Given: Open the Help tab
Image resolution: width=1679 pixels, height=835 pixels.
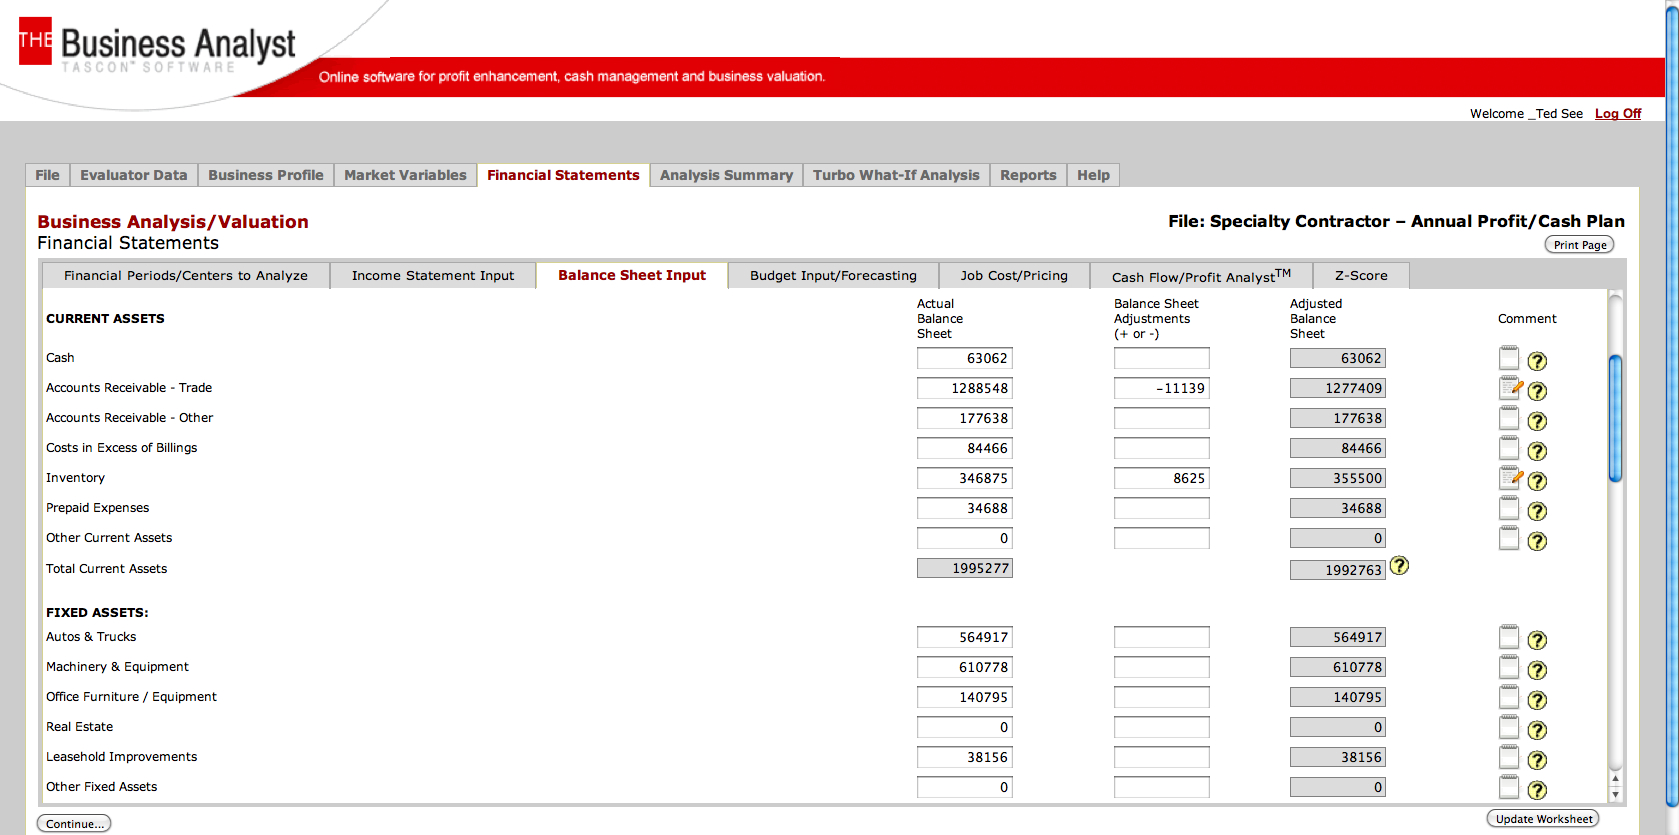Looking at the screenshot, I should 1093,175.
